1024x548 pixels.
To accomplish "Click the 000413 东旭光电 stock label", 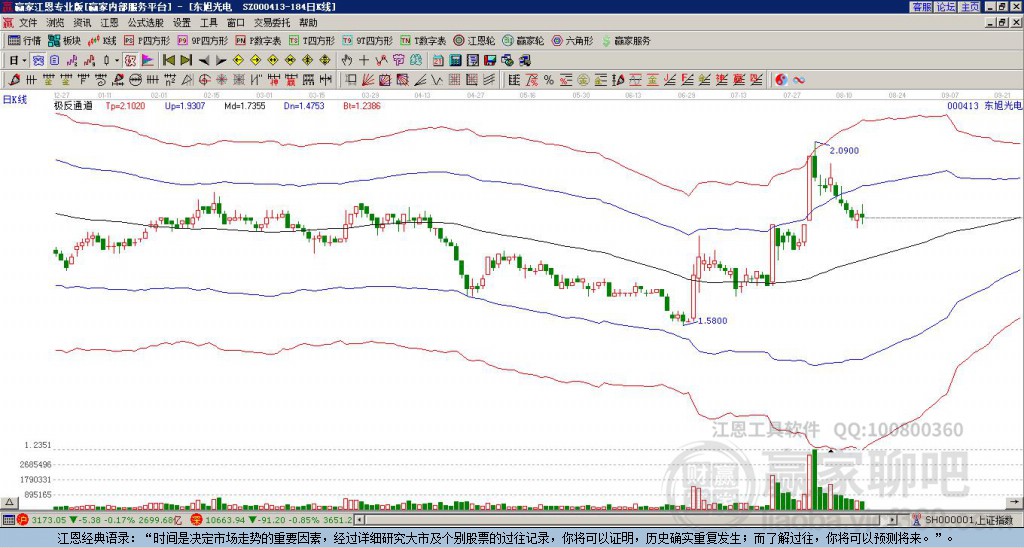I will [x=984, y=106].
